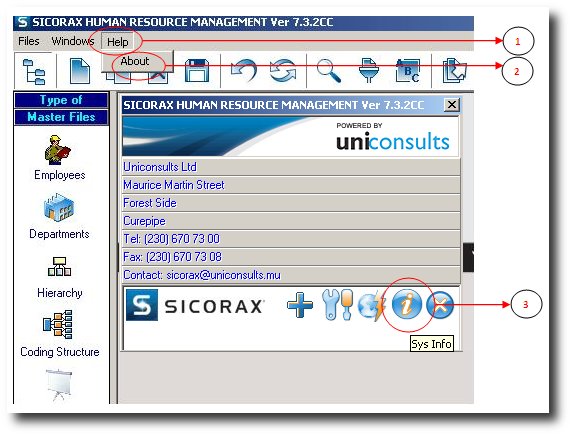The height and width of the screenshot is (436, 572).
Task: Close the About dialog with title bar X
Action: pos(452,105)
